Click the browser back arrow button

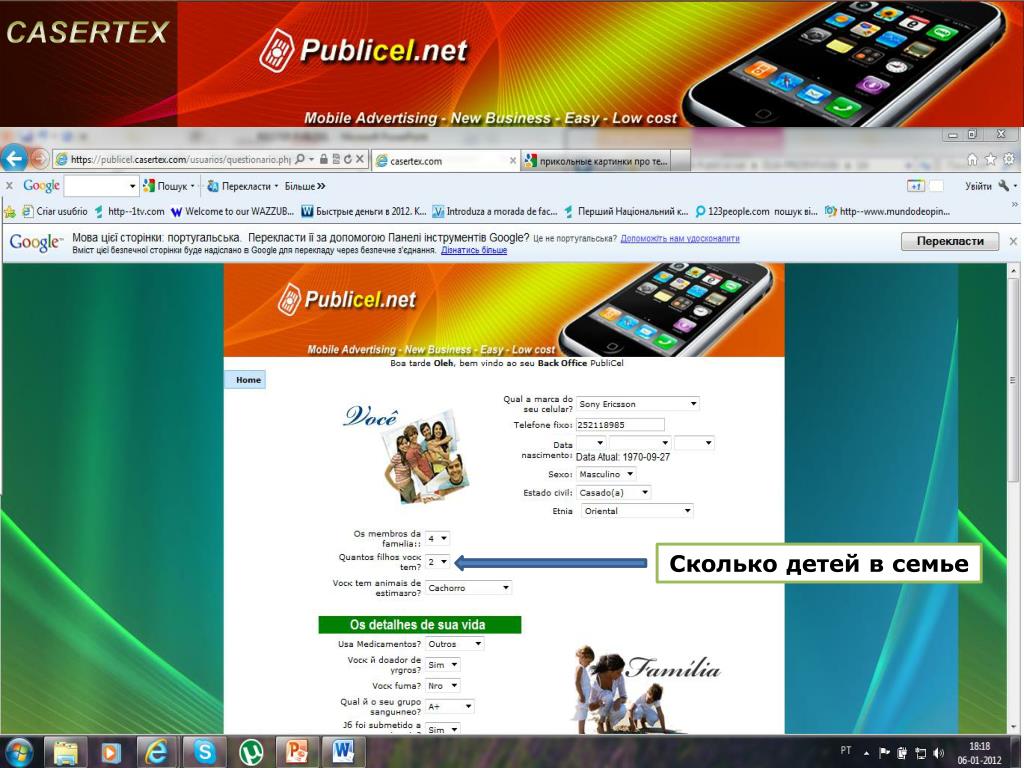(14, 159)
